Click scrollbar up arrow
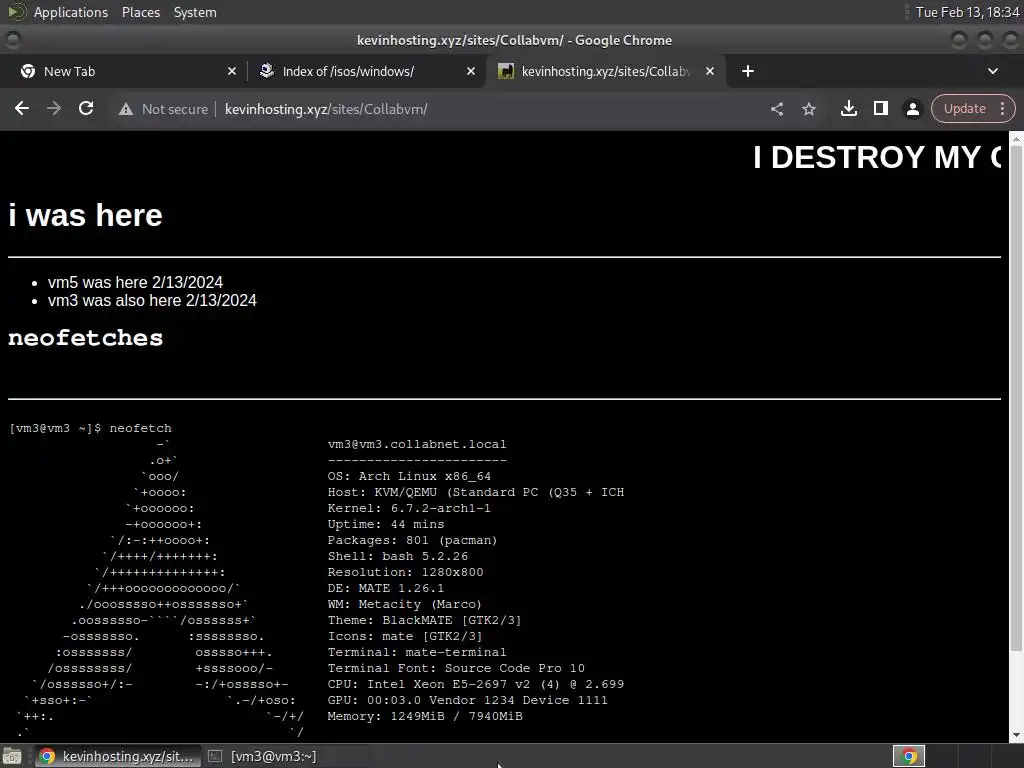1024x768 pixels. [x=1016, y=138]
